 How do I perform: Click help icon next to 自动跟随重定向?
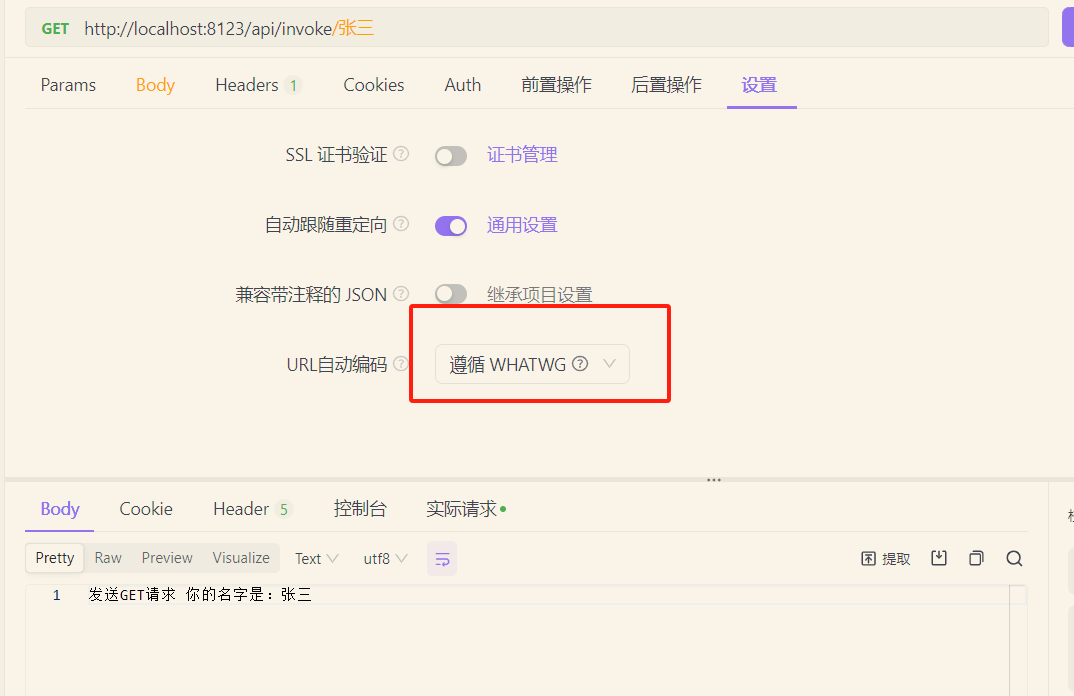[401, 224]
